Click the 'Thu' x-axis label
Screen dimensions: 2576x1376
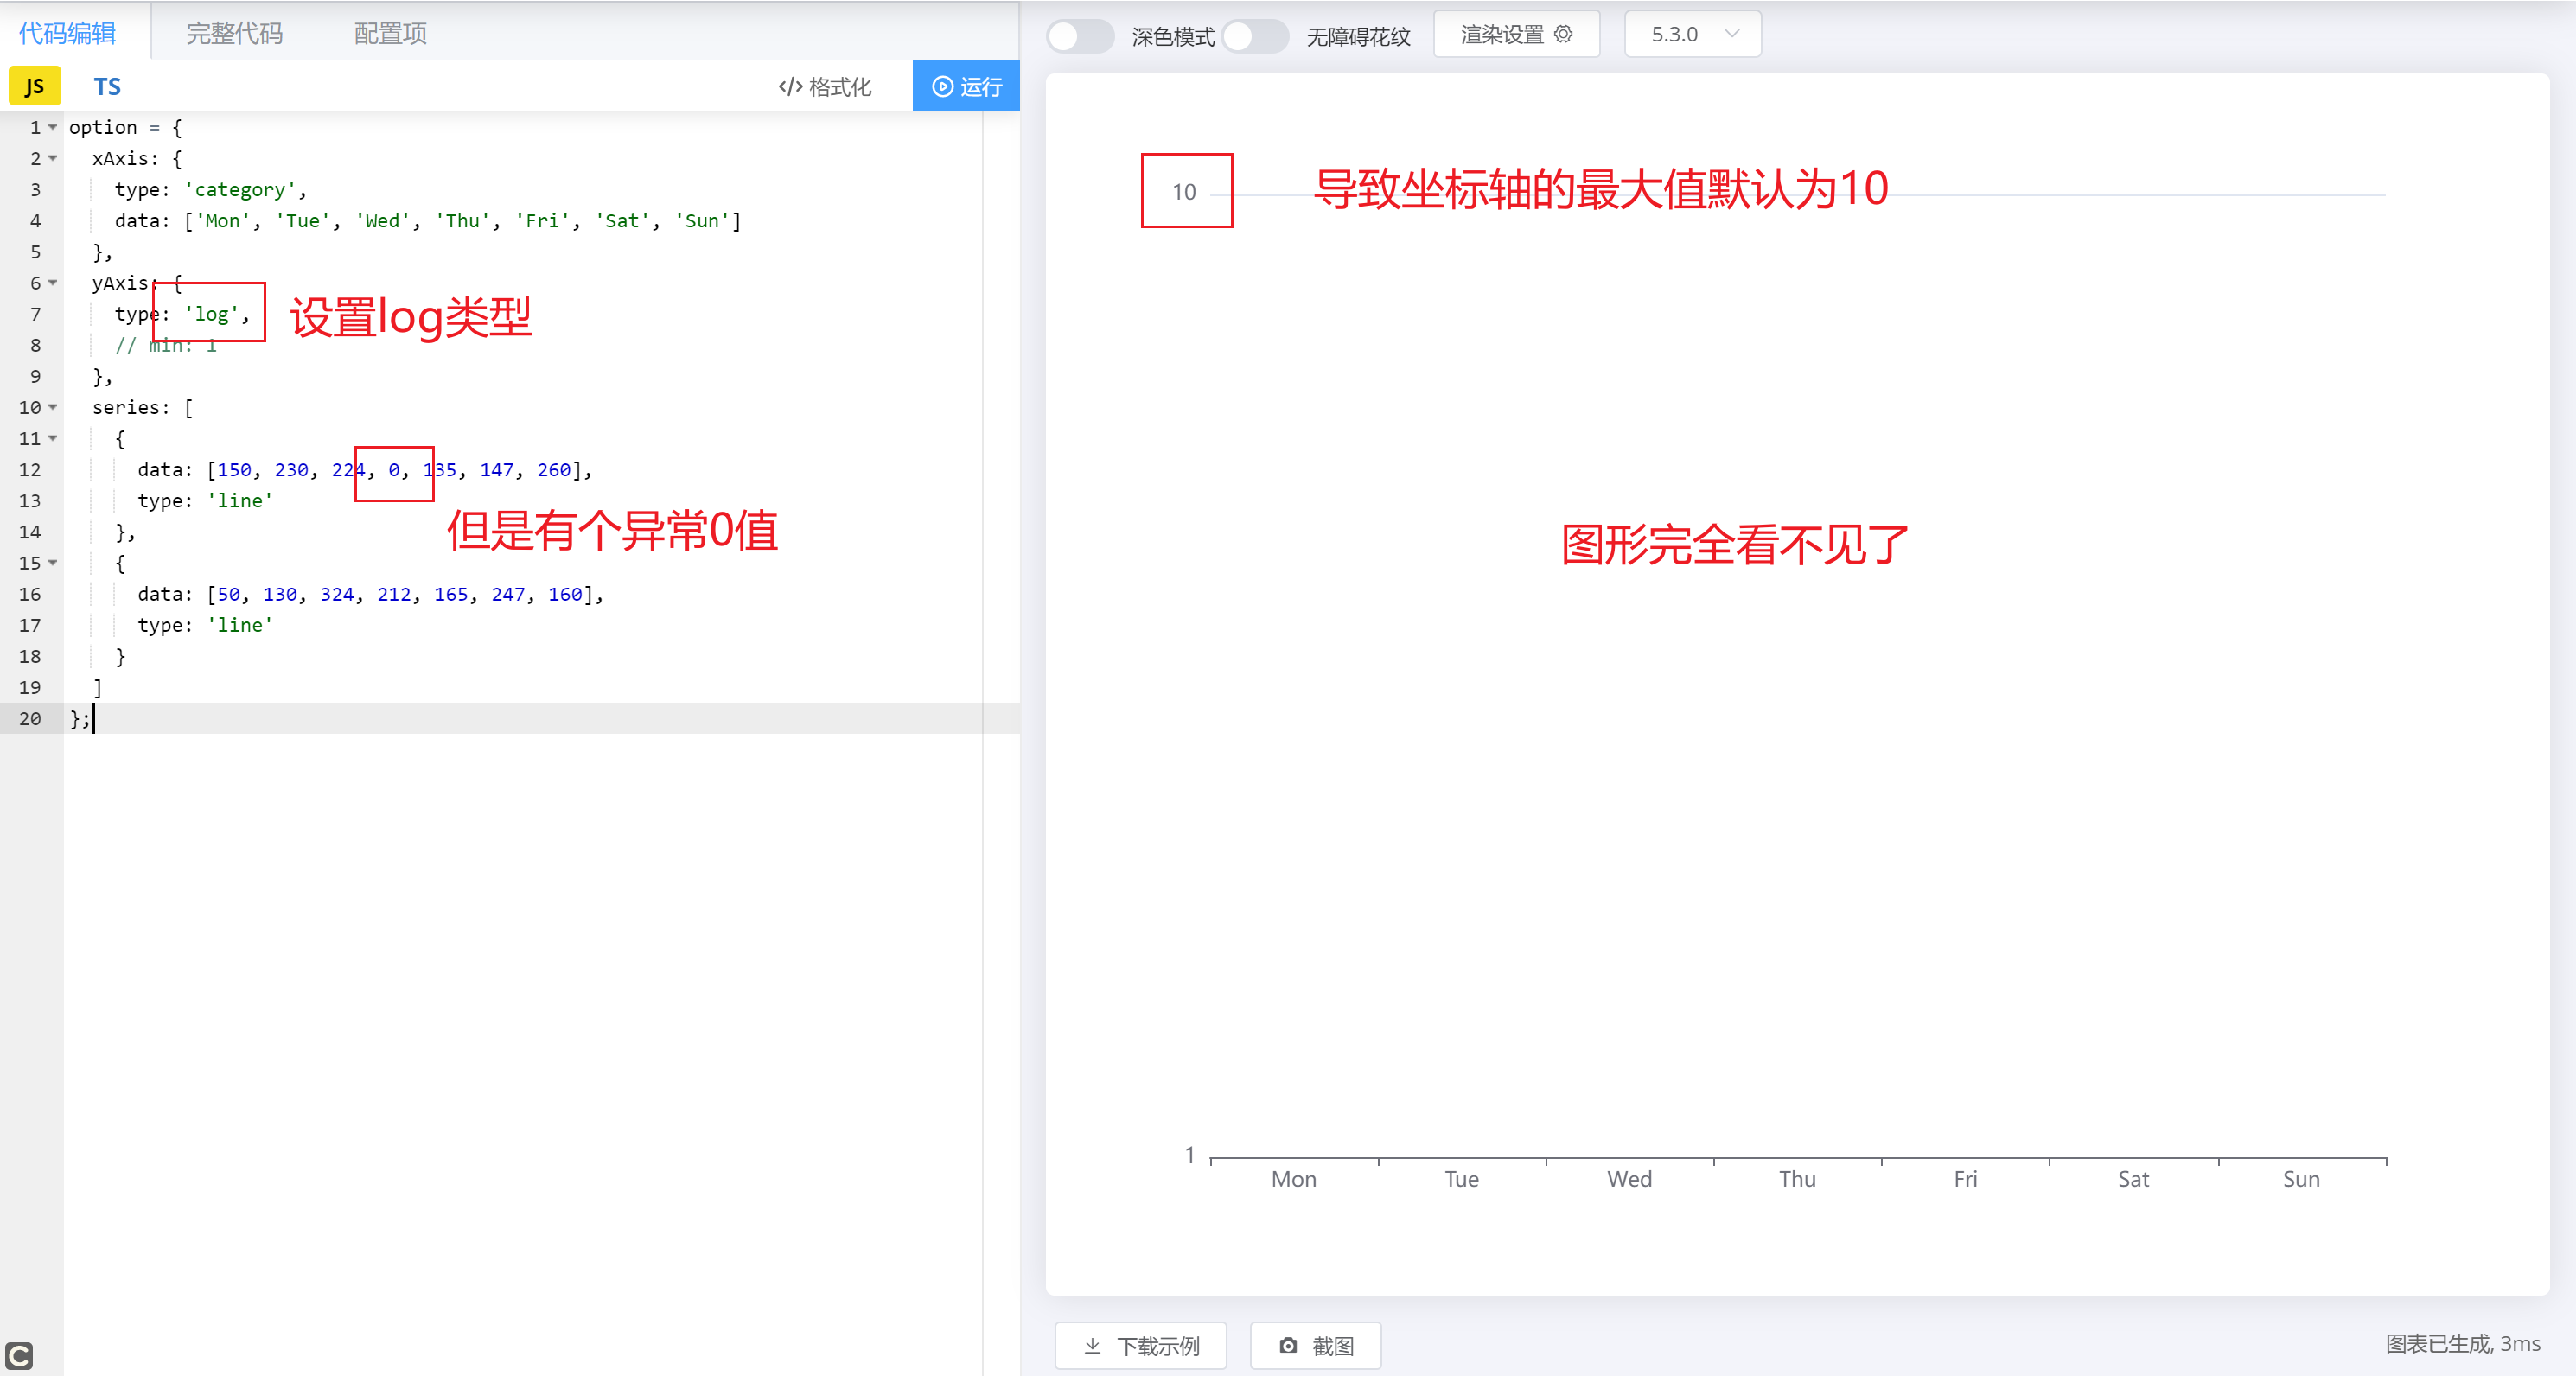tap(1797, 1179)
